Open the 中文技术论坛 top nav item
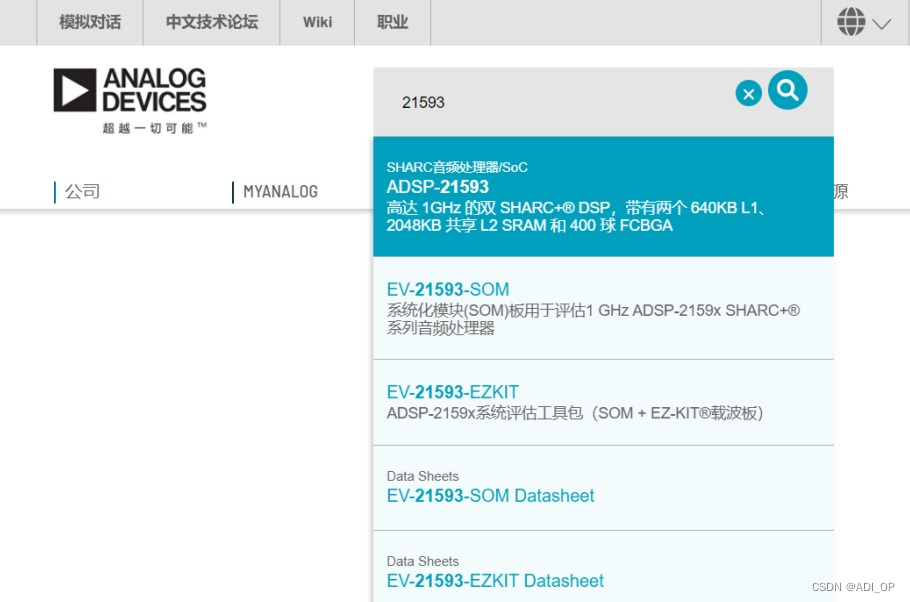The height and width of the screenshot is (602, 910). pyautogui.click(x=212, y=22)
